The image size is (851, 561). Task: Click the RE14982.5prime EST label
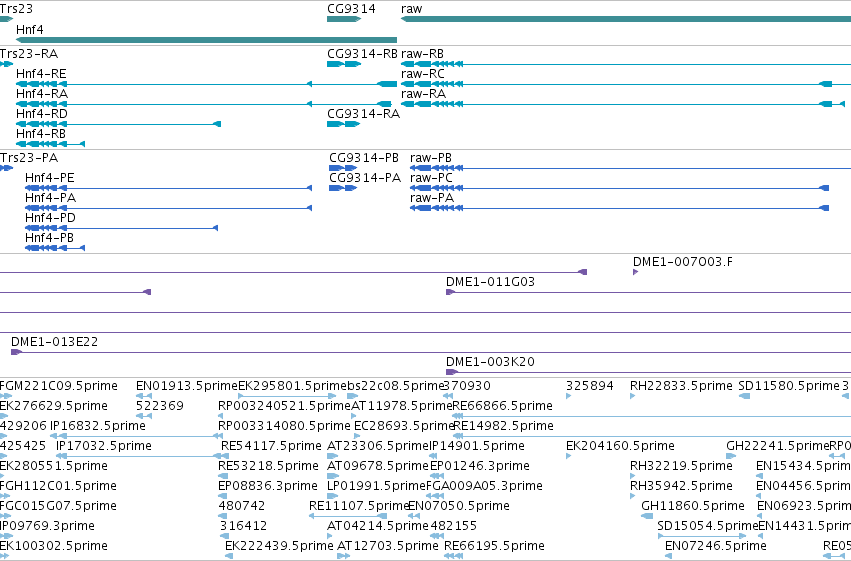503,426
